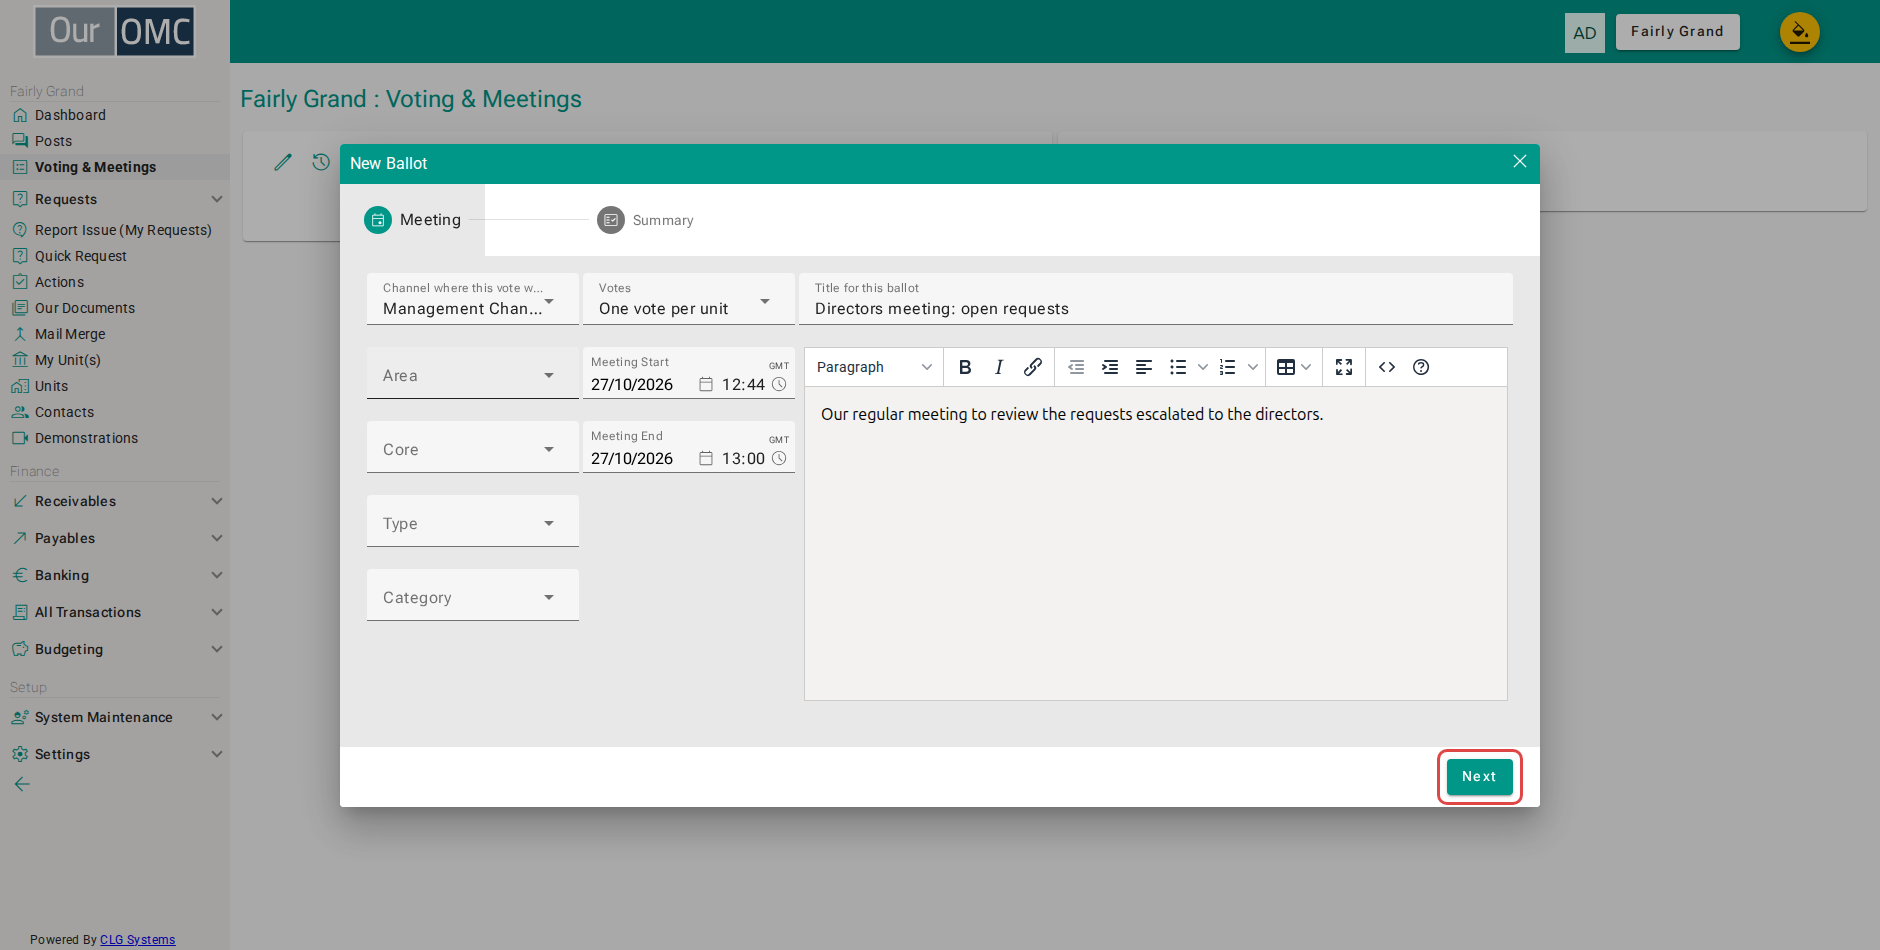
Task: Apply italic formatting in the editor toolbar
Action: tap(999, 367)
